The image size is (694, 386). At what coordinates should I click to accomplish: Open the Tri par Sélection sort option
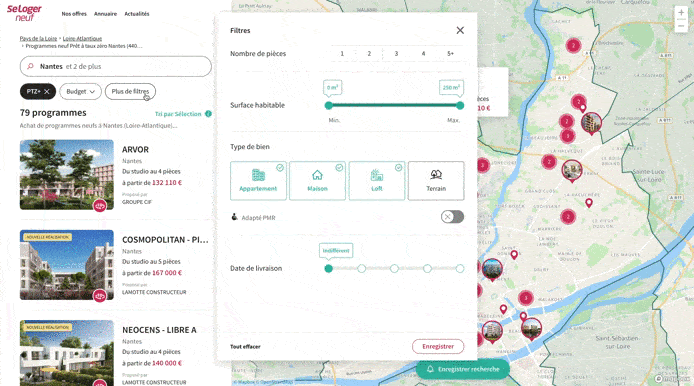point(178,114)
